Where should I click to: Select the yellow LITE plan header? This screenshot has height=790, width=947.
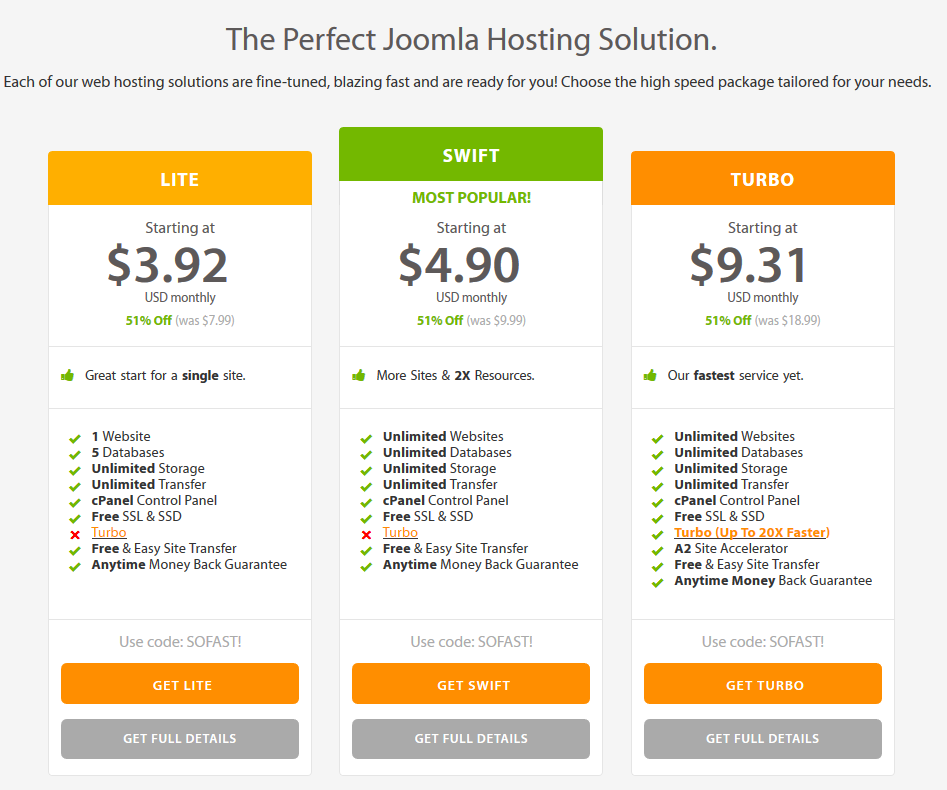pos(180,178)
